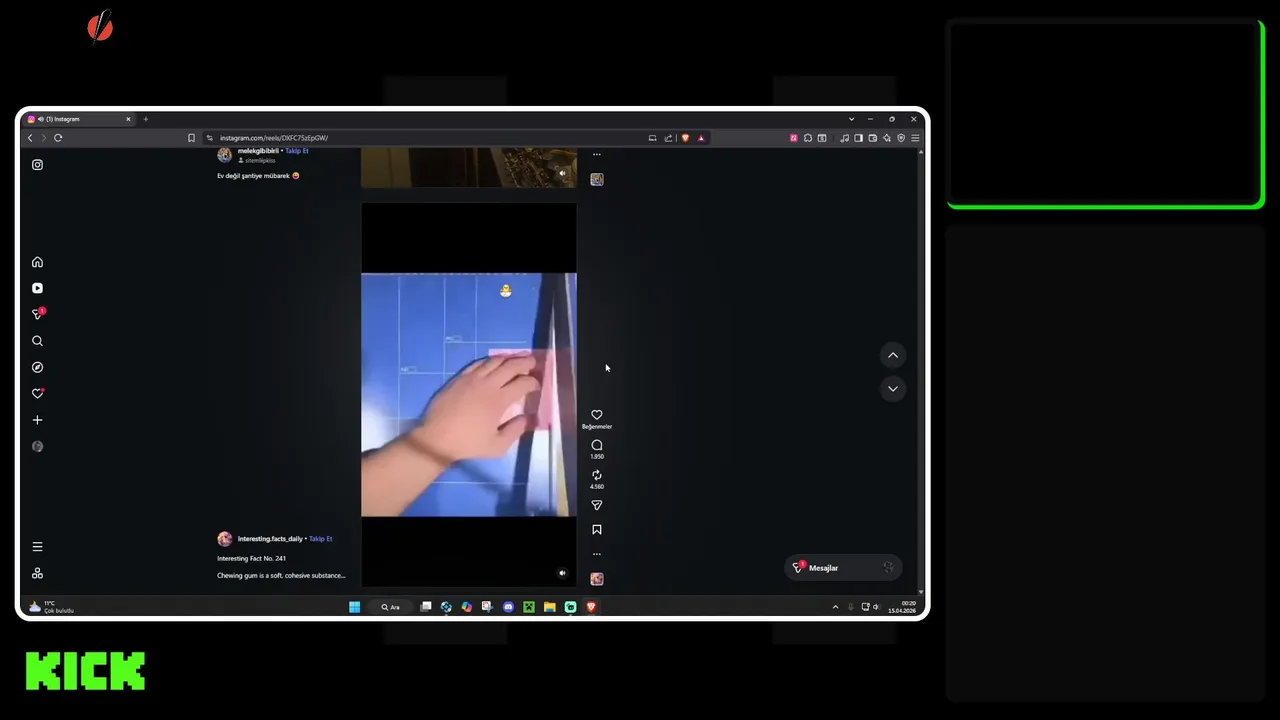Open Meta apps icon at sidebar bottom
This screenshot has width=1280, height=720.
tap(37, 573)
